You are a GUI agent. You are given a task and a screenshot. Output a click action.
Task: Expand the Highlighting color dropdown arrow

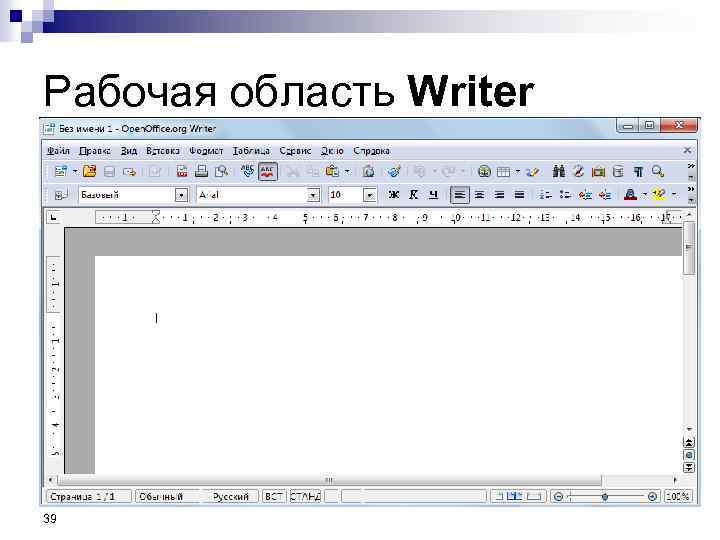(674, 195)
